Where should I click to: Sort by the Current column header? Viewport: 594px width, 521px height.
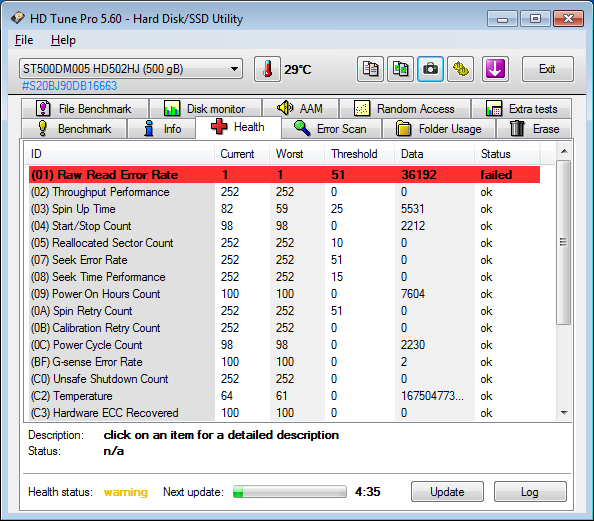(242, 154)
